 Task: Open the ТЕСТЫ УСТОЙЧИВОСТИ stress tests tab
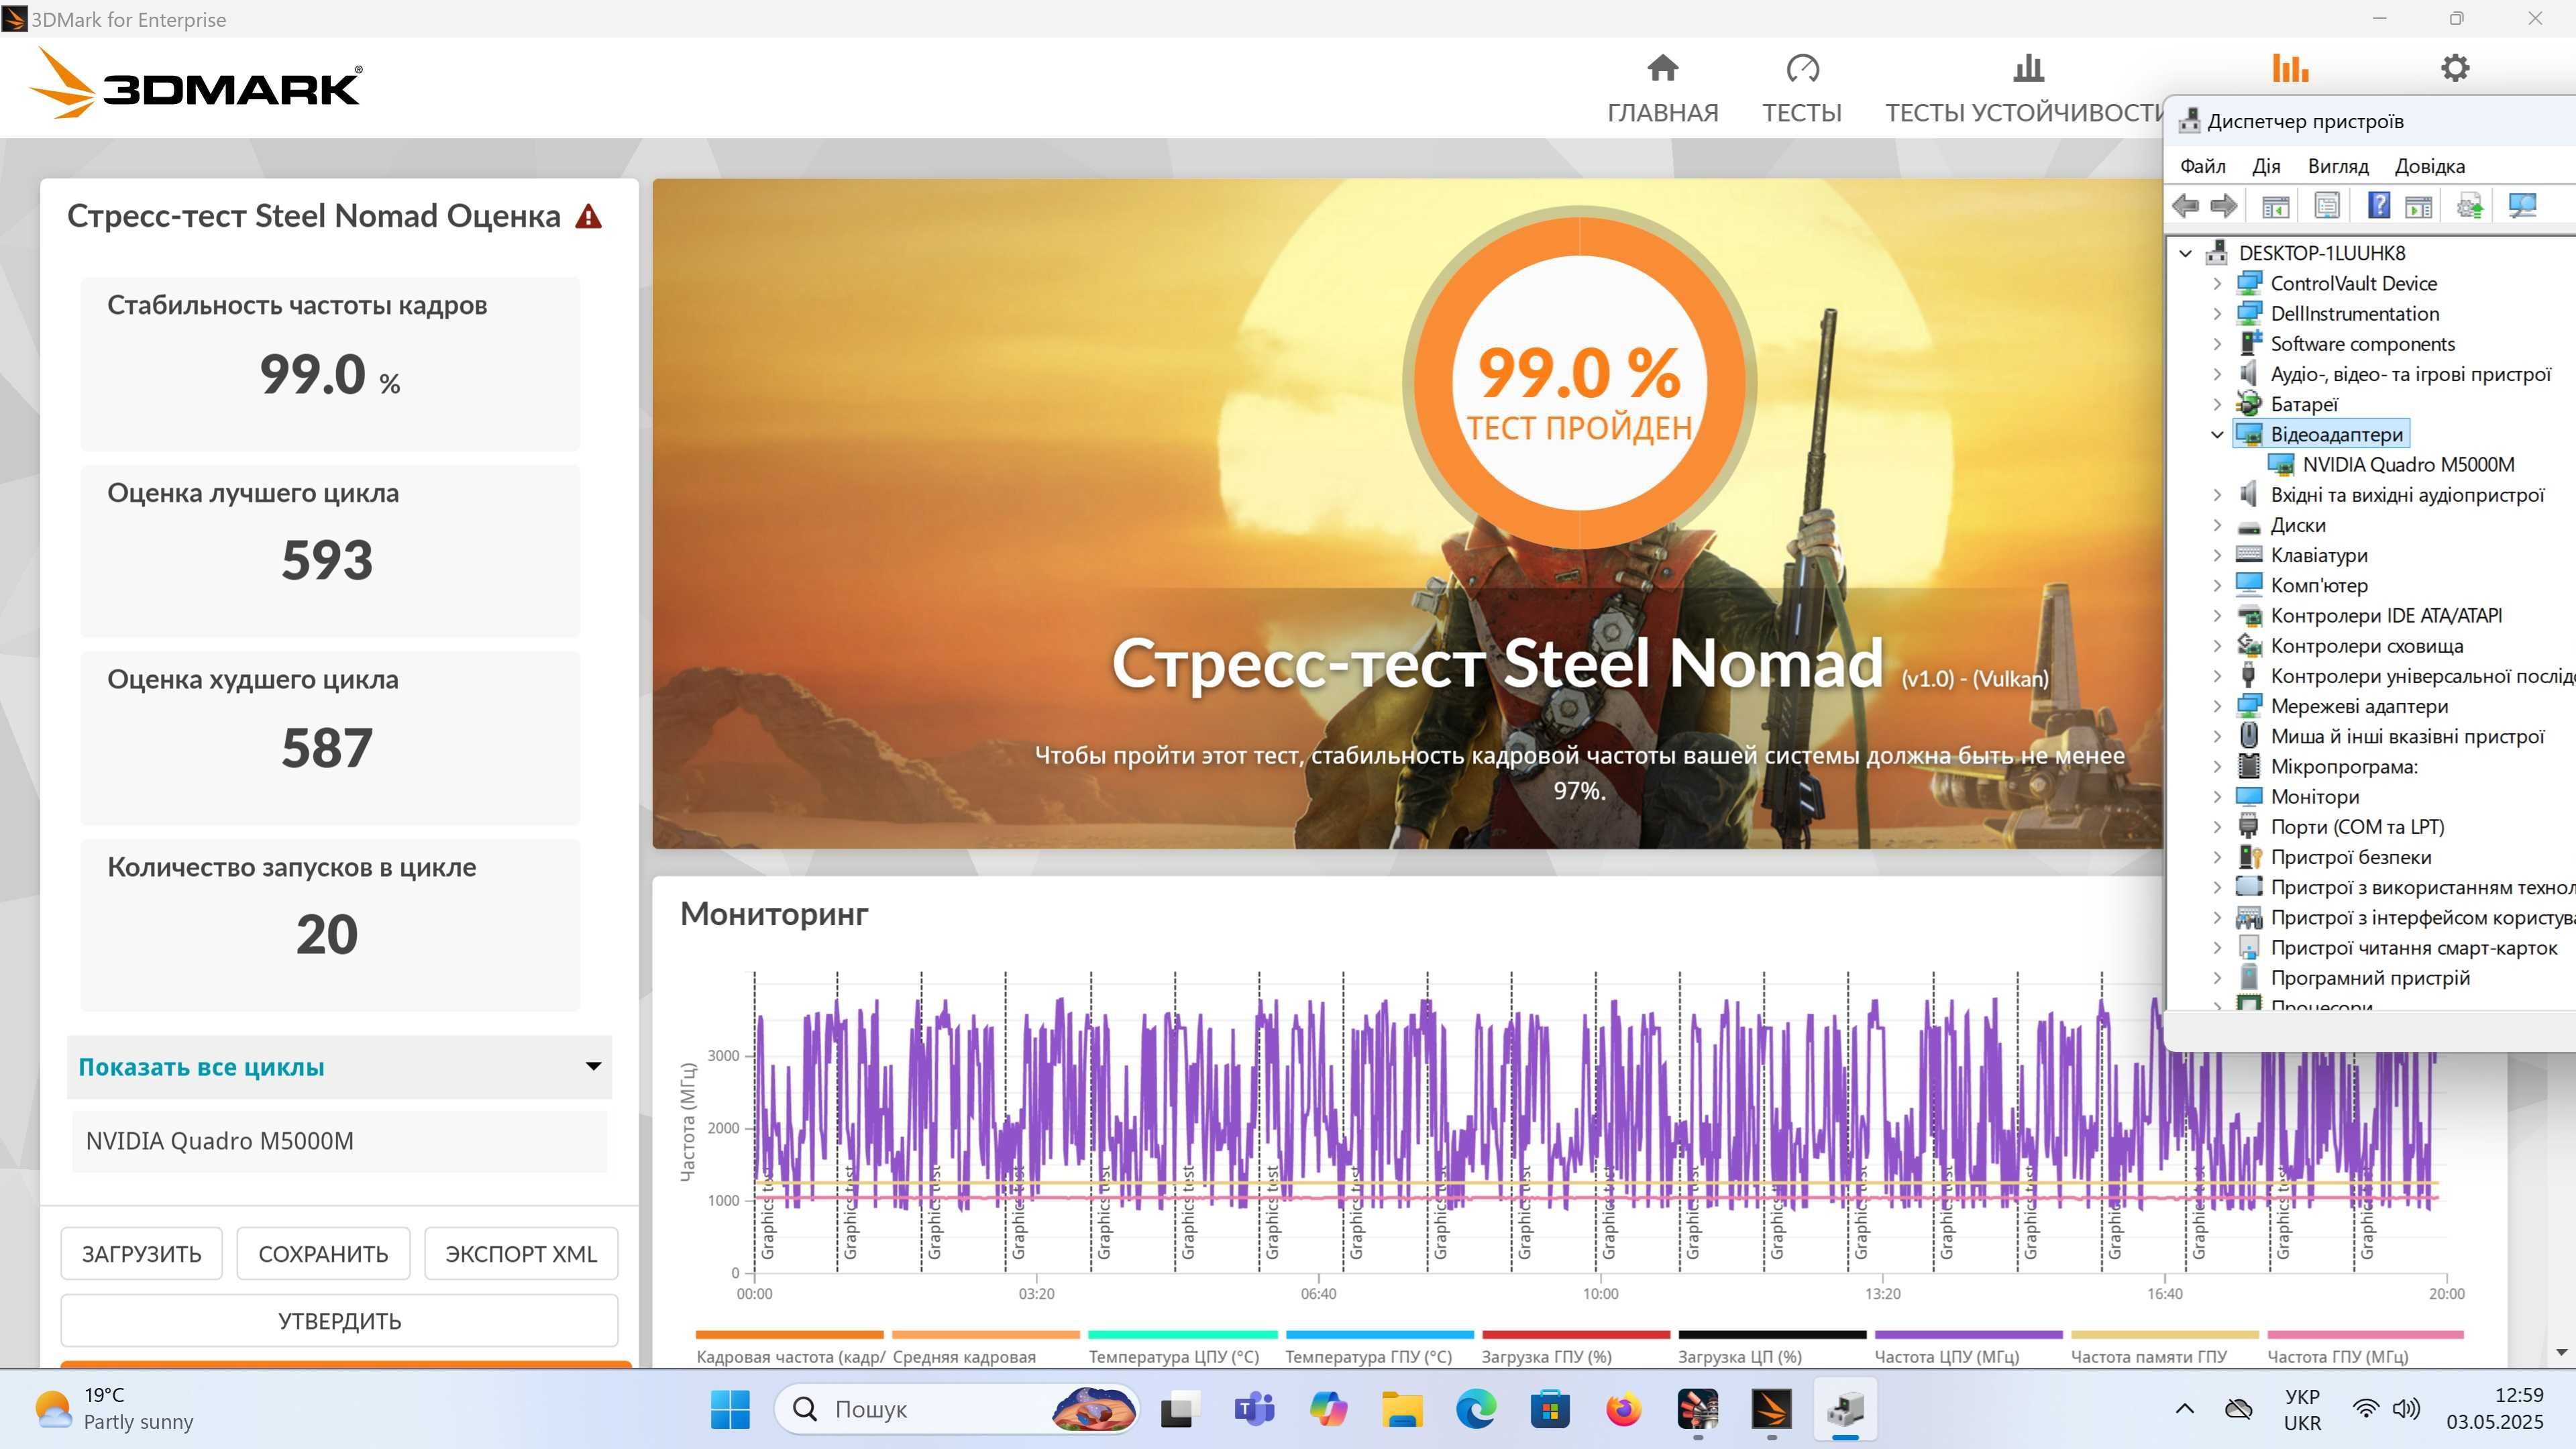(2024, 89)
